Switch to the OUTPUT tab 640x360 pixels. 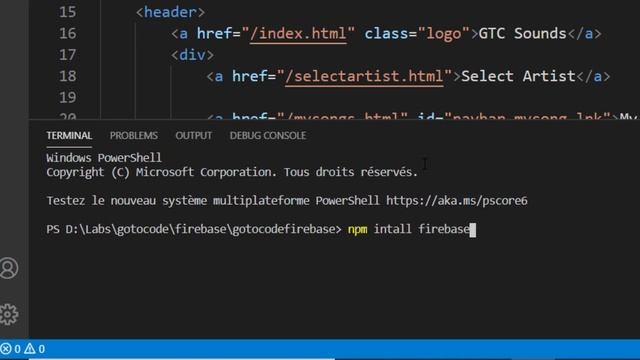(x=193, y=136)
